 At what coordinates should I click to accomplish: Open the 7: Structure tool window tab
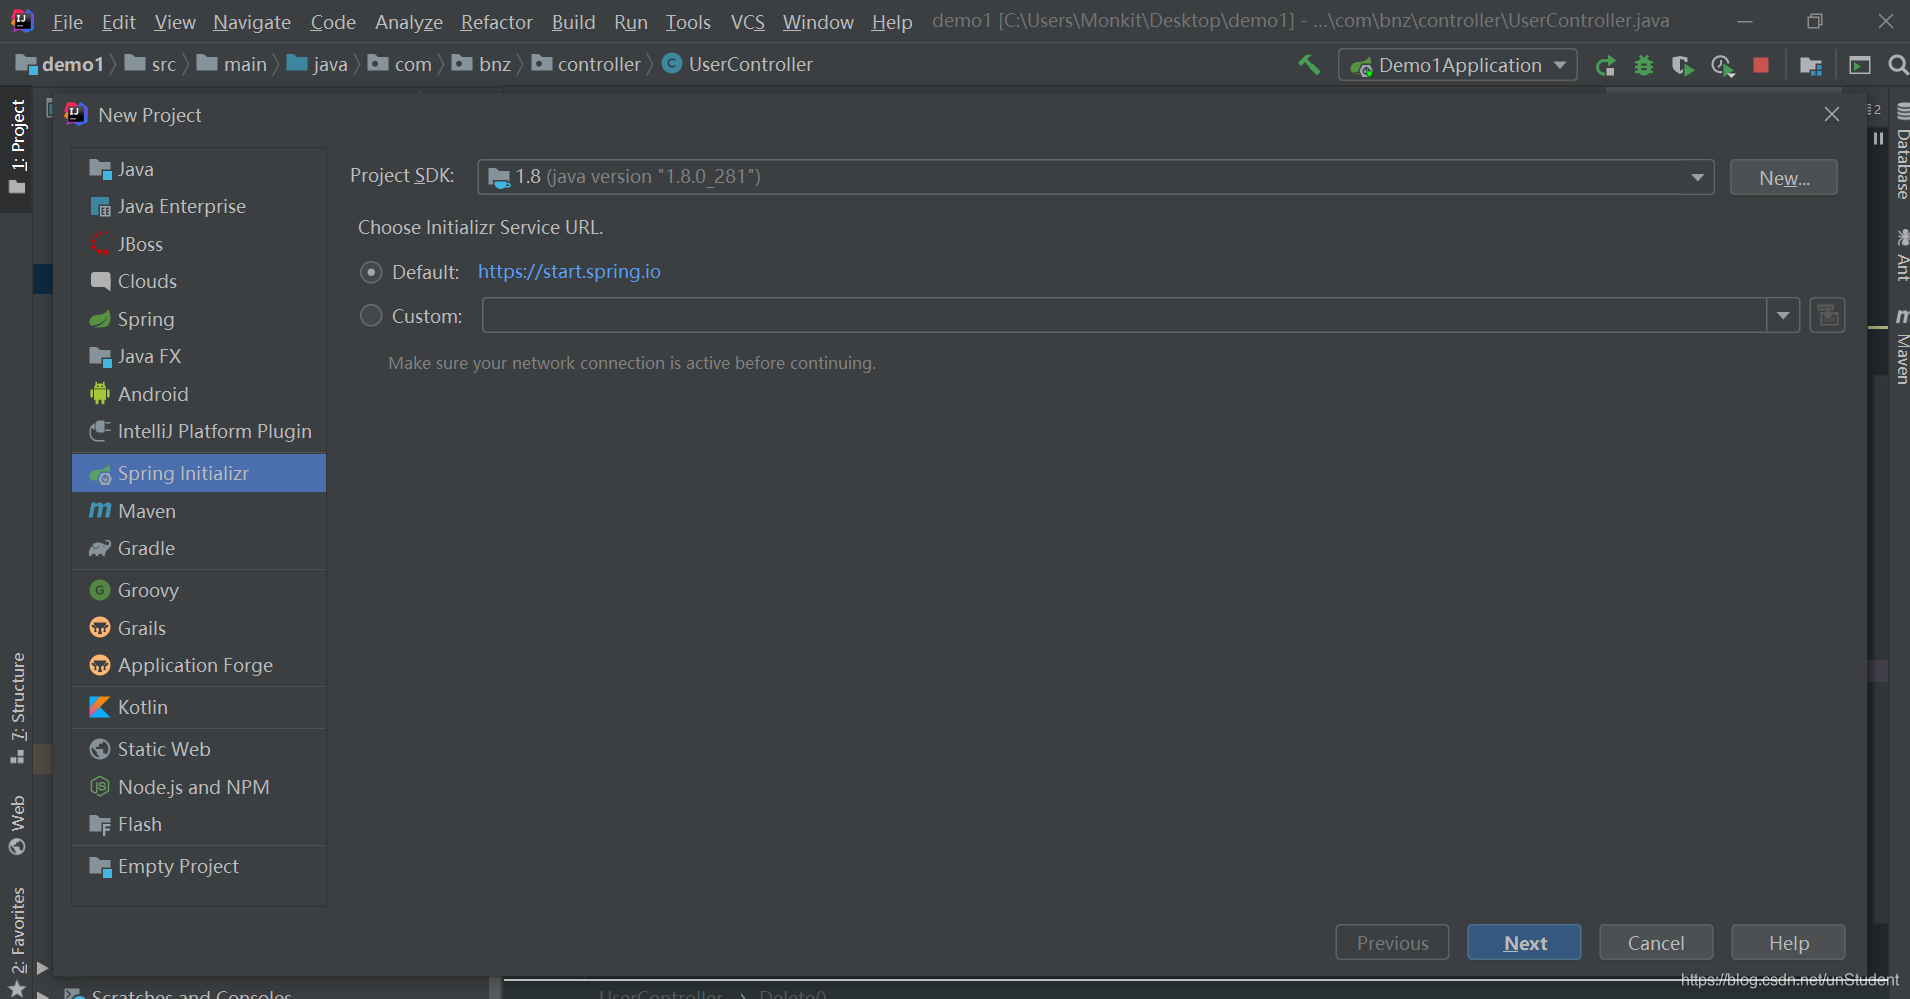click(17, 709)
